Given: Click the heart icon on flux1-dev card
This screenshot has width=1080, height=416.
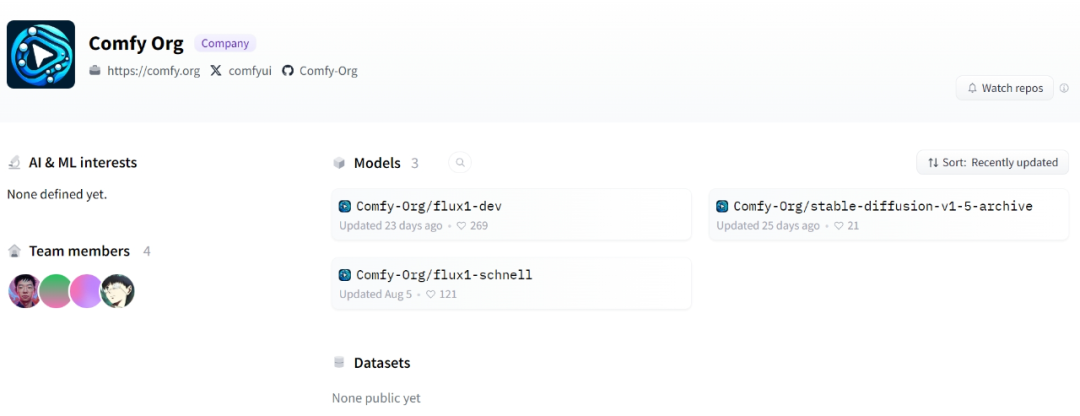Looking at the screenshot, I should coord(461,225).
